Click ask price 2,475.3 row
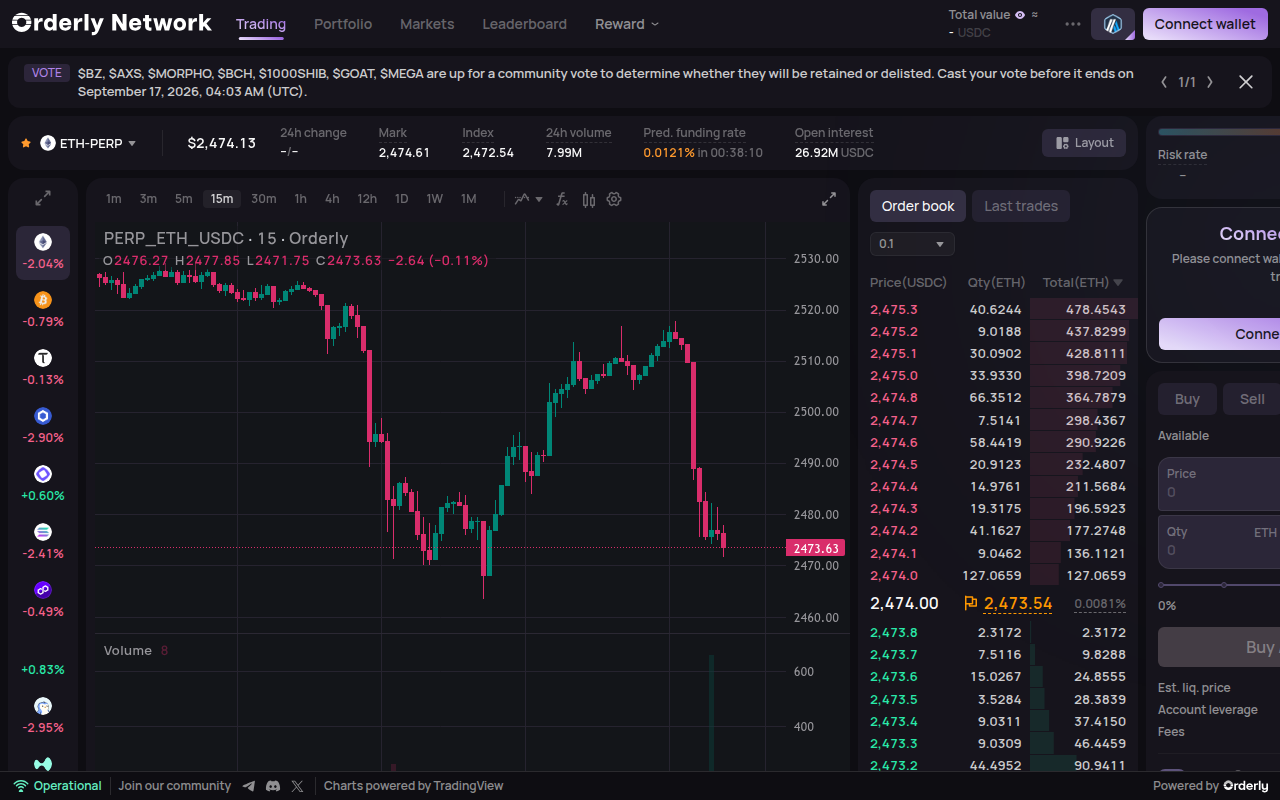Viewport: 1280px width, 800px height. tap(998, 309)
